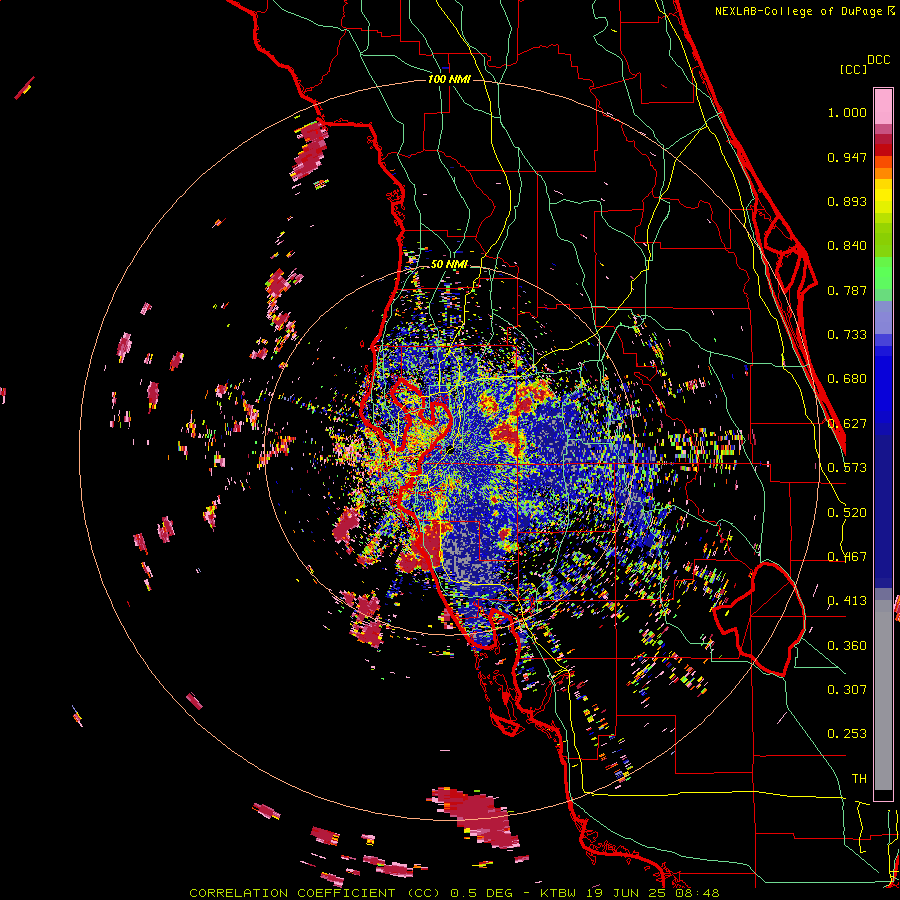Click the 0.947 scale value
This screenshot has height=900, width=900.
point(847,157)
